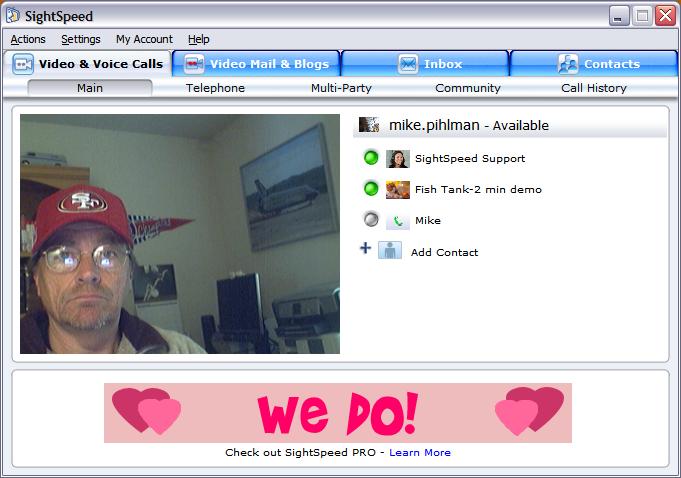Follow the Learn More link
681x478 pixels.
point(420,453)
